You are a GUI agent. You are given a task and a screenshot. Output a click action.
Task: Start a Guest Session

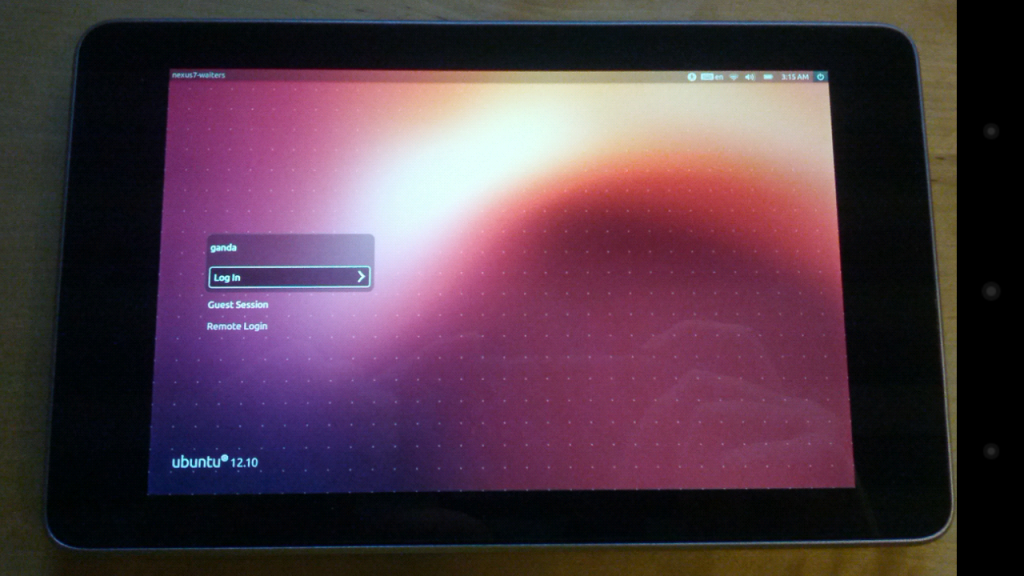(x=238, y=305)
